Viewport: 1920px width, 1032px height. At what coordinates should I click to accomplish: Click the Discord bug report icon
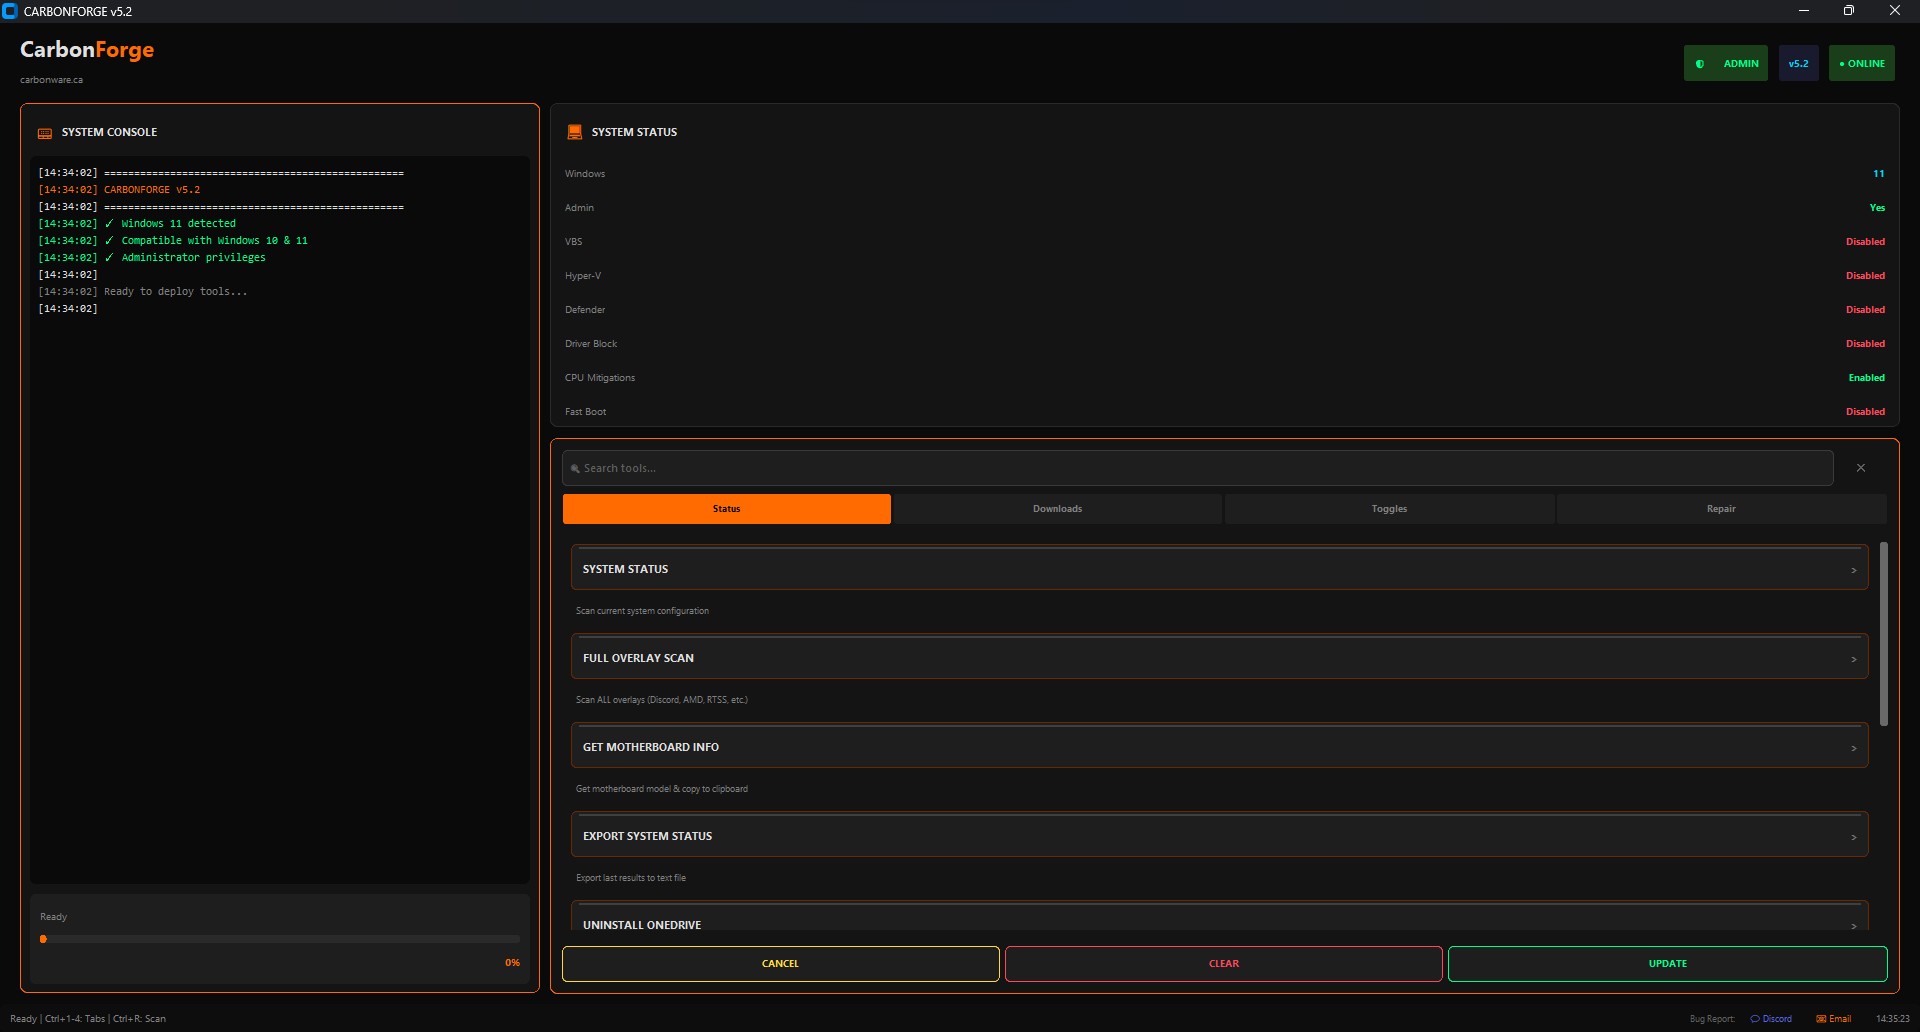tap(1756, 1018)
